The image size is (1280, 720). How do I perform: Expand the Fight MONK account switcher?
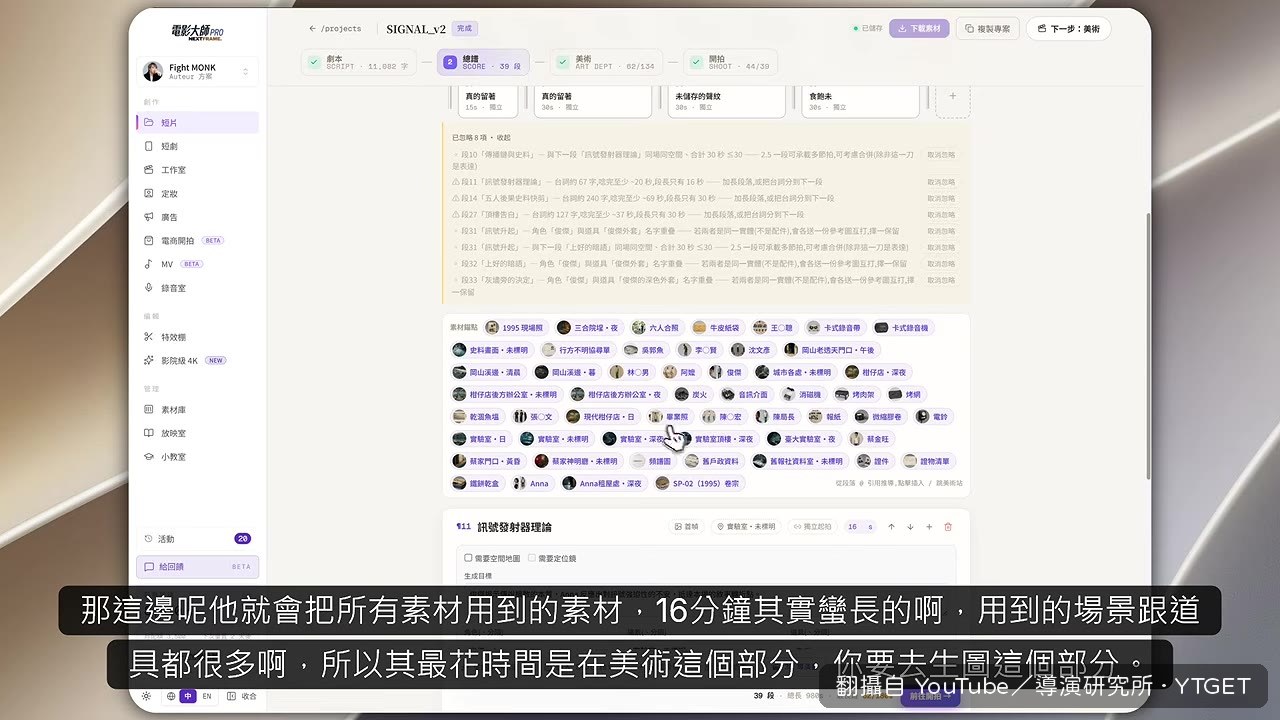197,71
